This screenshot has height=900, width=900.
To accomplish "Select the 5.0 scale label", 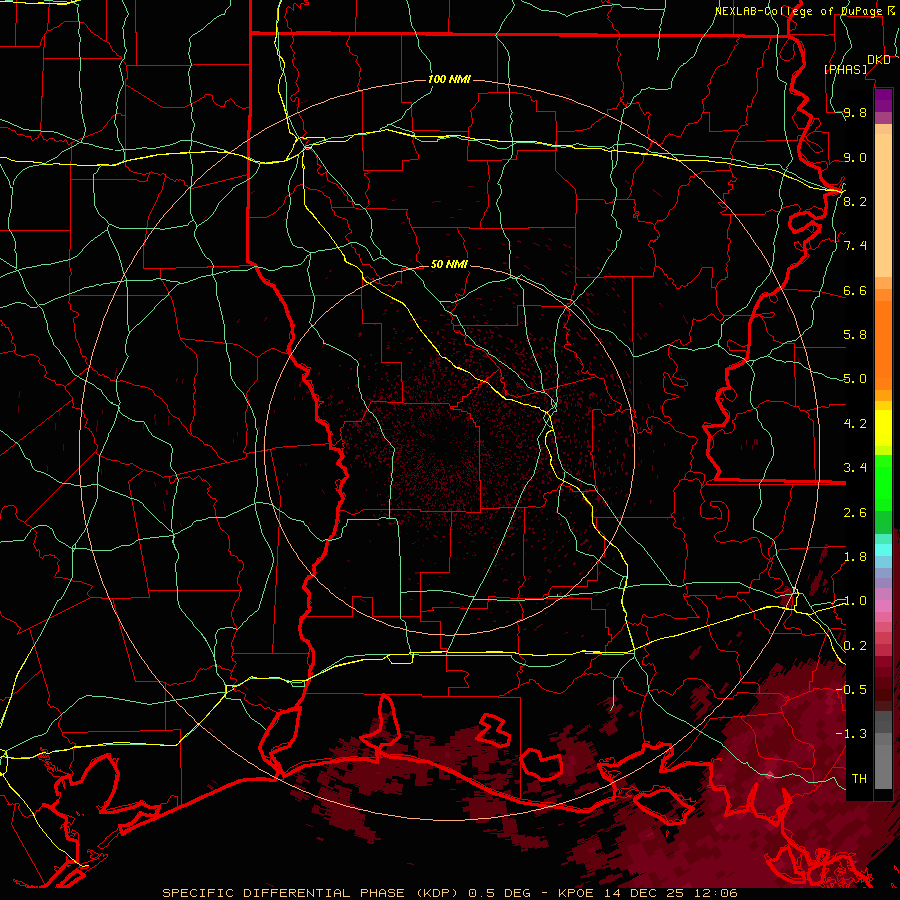I will click(x=855, y=379).
